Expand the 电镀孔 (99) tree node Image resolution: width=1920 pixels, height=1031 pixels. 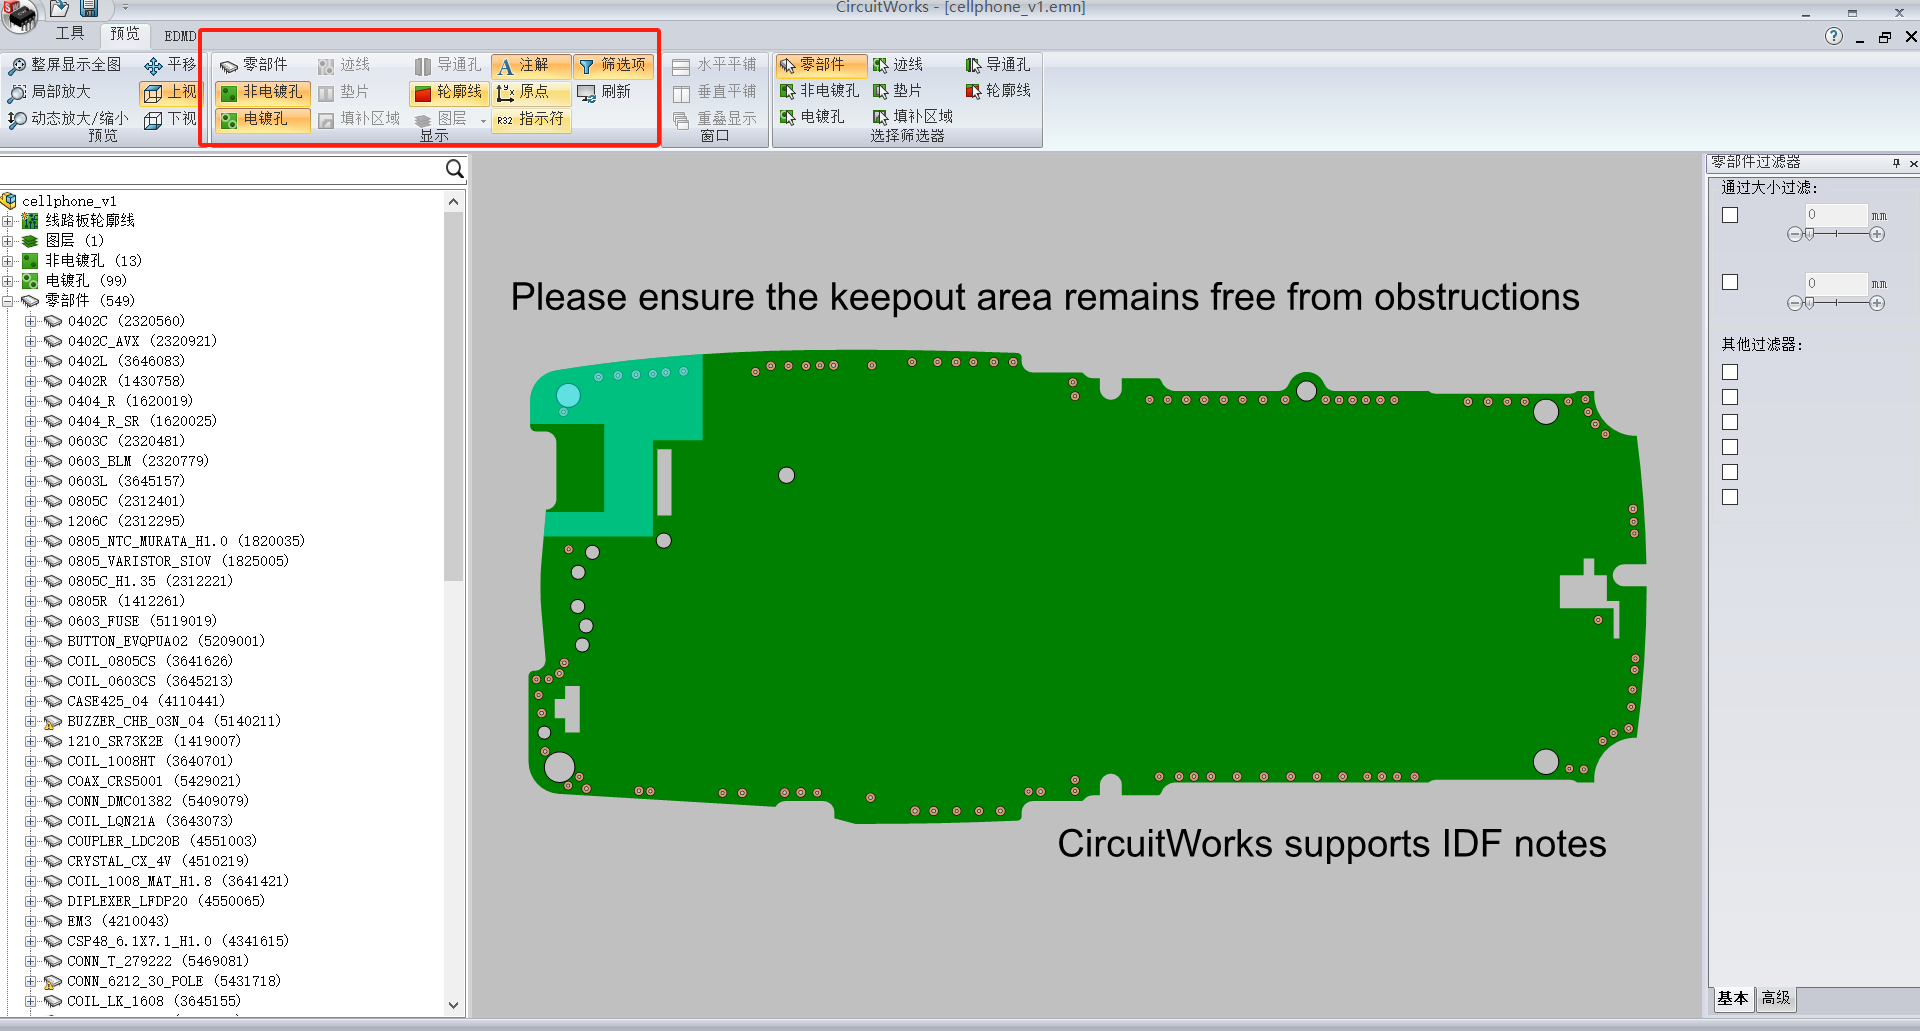pyautogui.click(x=8, y=281)
